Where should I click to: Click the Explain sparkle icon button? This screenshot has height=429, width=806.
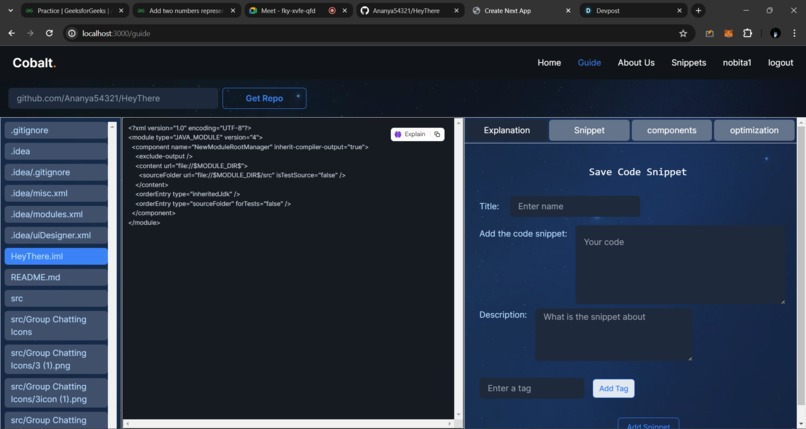410,134
